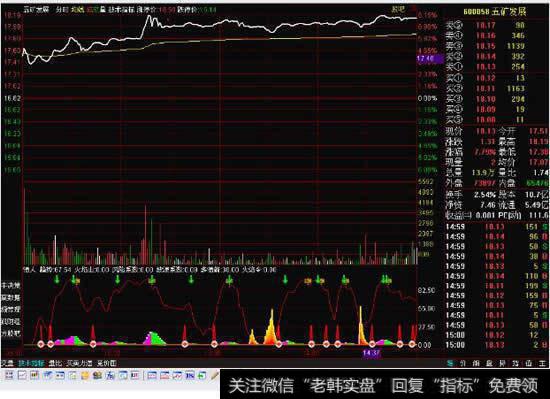The image size is (550, 399).
Task: Click the 技术指标 label in chart header
Action: pyautogui.click(x=121, y=9)
